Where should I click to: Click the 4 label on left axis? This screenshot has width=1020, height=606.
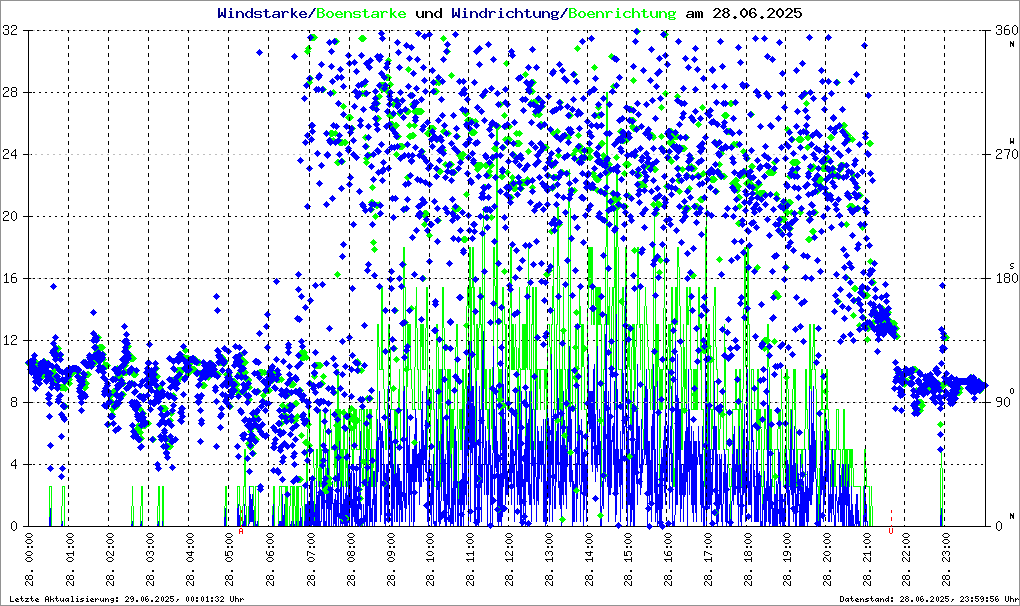click(15, 465)
